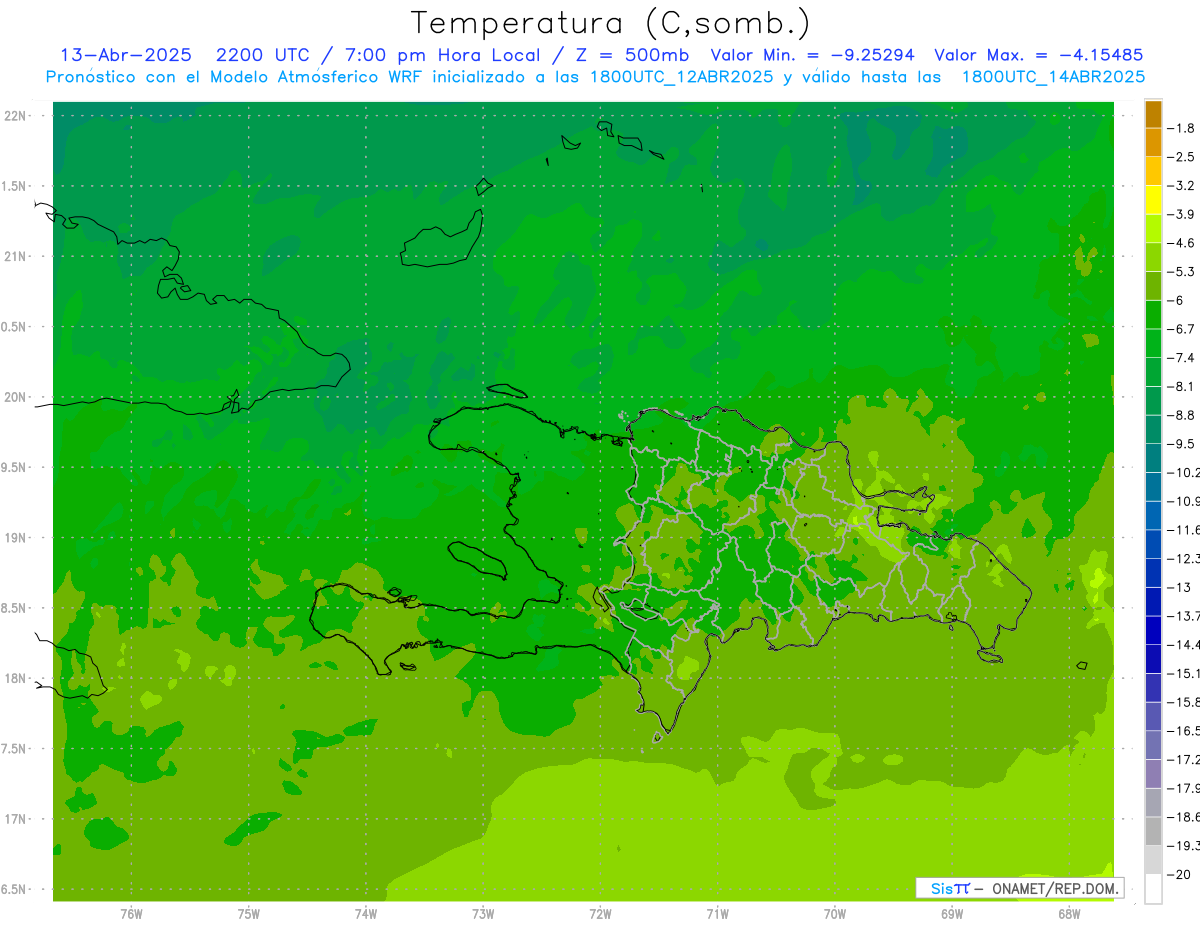Click the purple swatch between -17.2 and -17.9
The width and height of the screenshot is (1200, 927).
coord(1153,774)
